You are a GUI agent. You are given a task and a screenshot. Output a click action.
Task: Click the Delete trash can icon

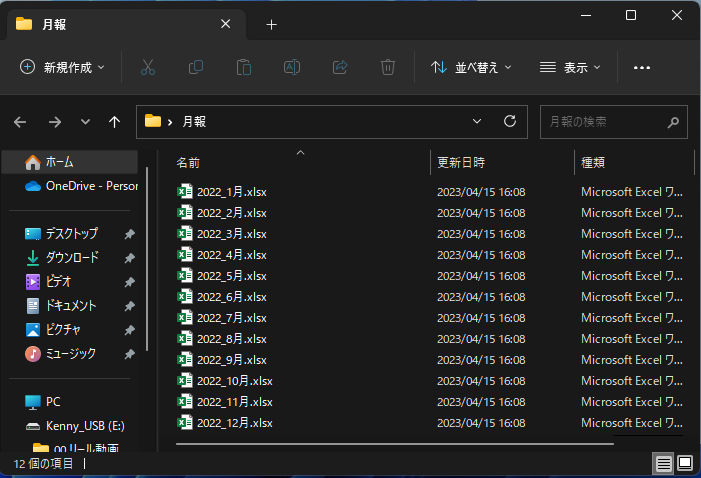[x=388, y=67]
